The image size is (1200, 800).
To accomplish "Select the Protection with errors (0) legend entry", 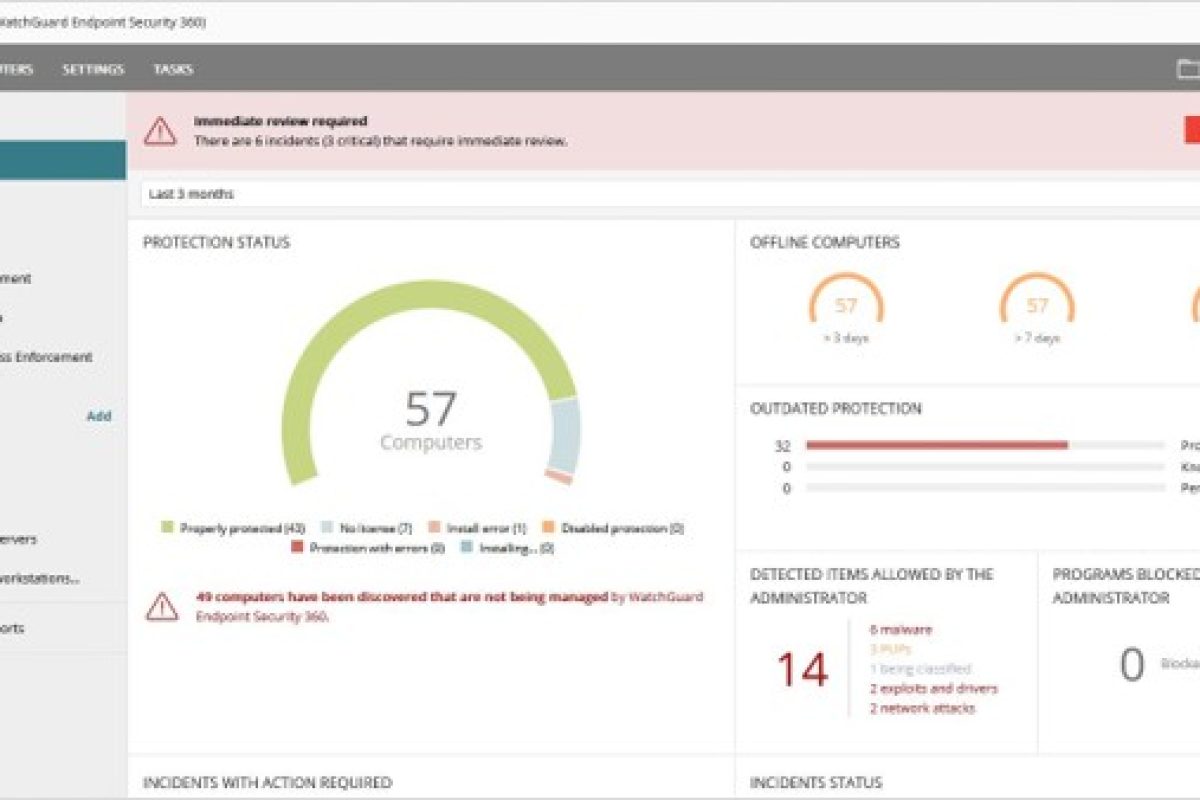I will click(367, 548).
